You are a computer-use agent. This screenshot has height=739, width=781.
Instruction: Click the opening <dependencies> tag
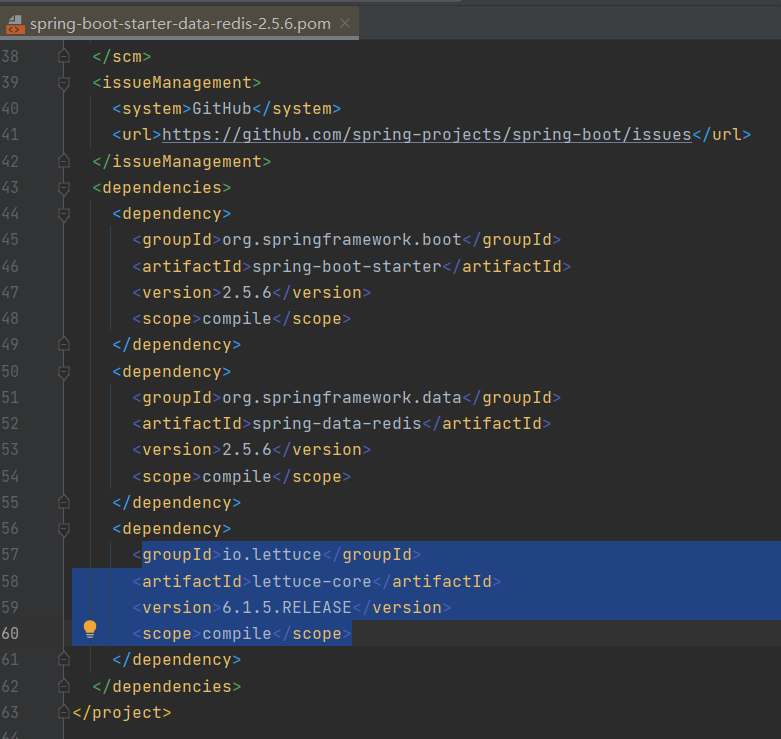[x=161, y=188]
